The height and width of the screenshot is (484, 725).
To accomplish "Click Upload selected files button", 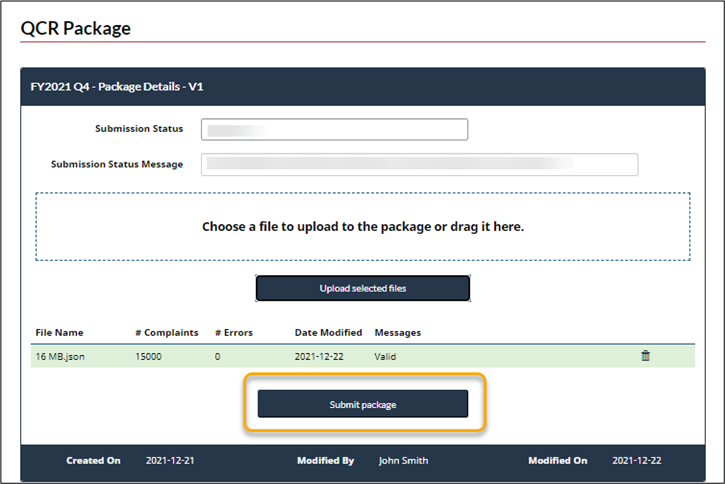I will [363, 288].
